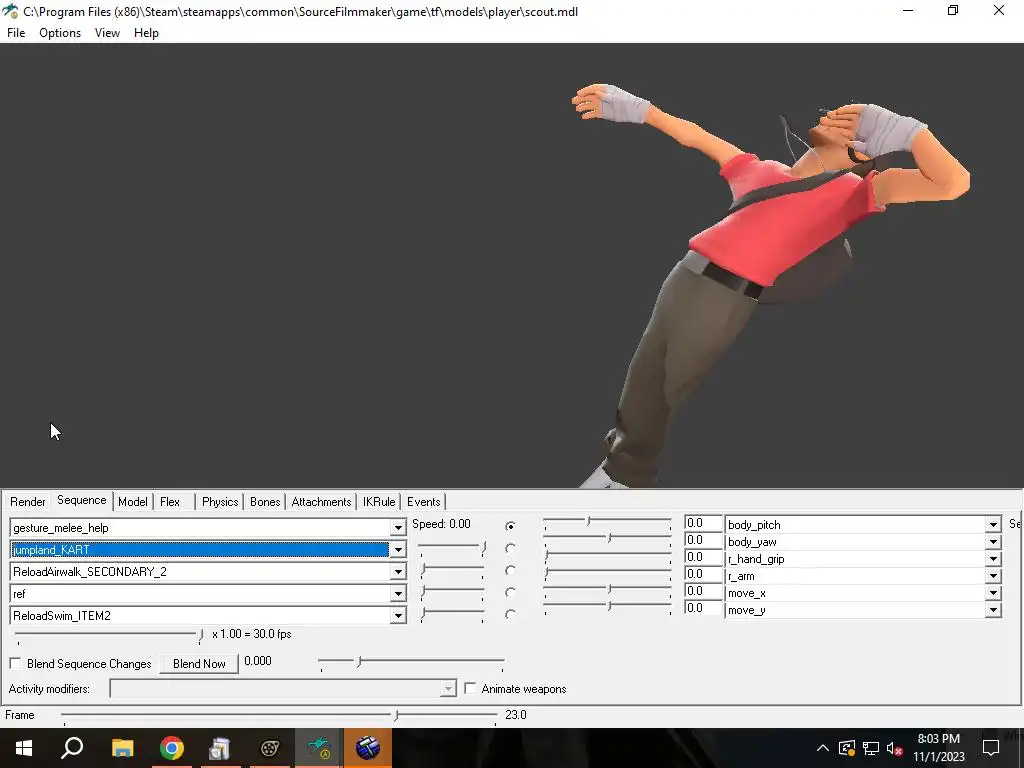
Task: Adjust the playback speed fps slider
Action: [109, 635]
